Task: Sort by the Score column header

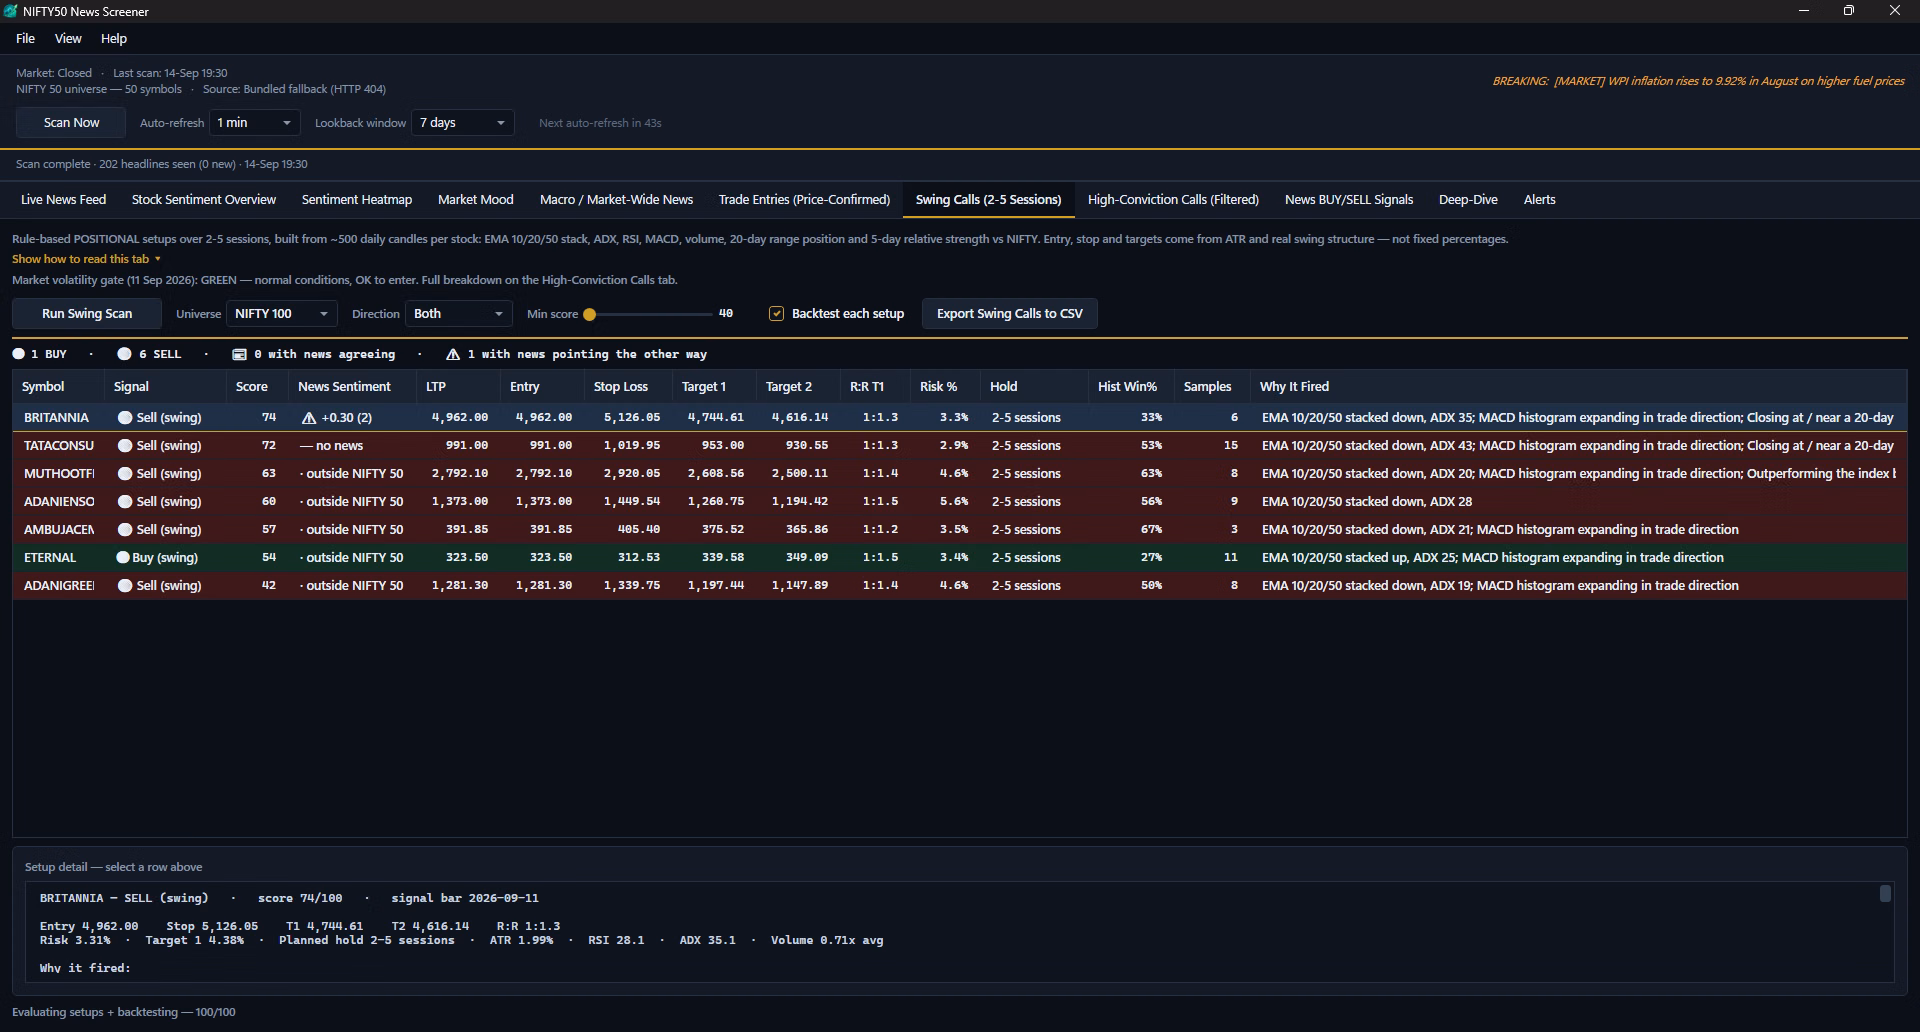Action: (x=257, y=387)
